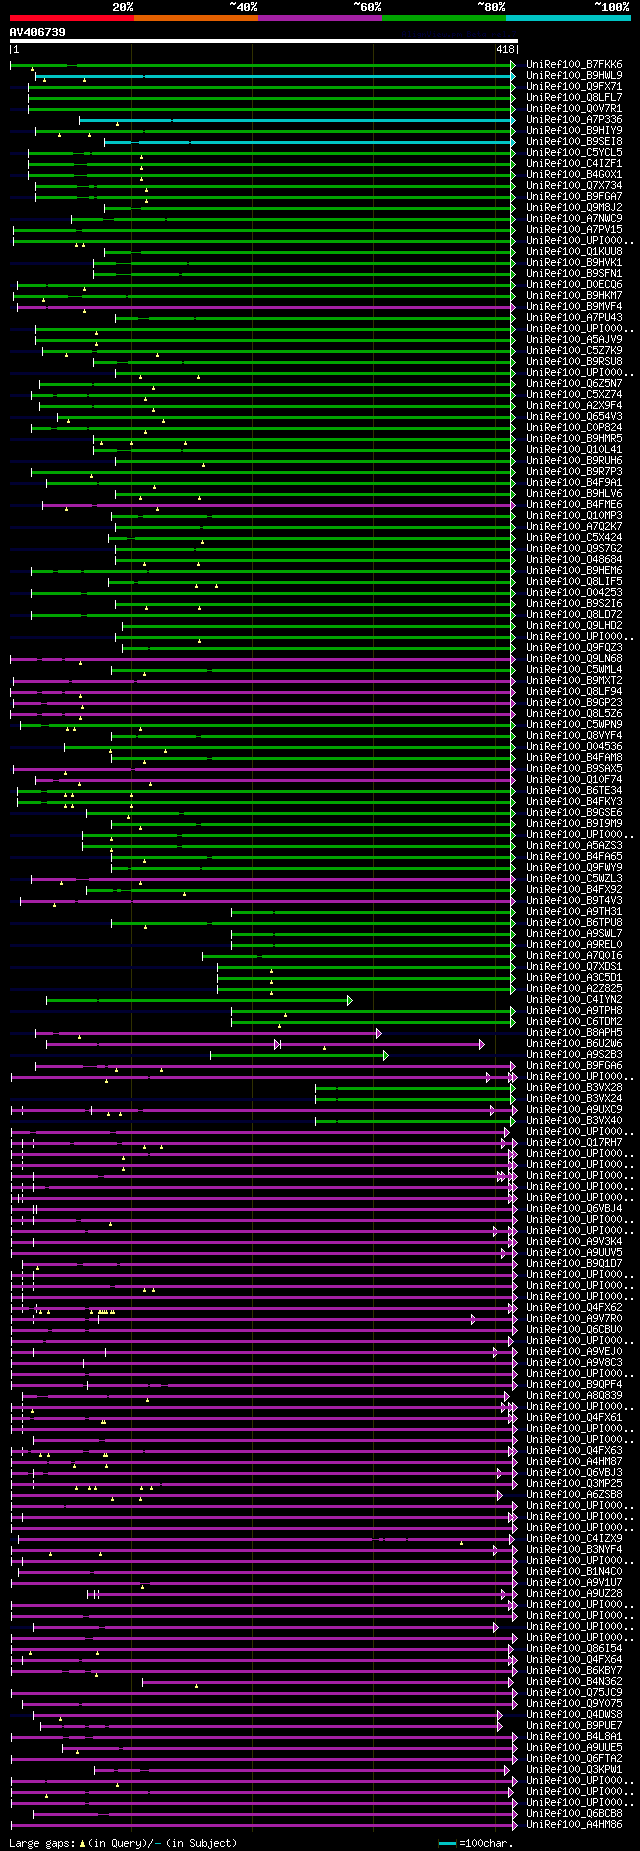Click the short green alignment bar of UniRef100_A9S2B3
This screenshot has width=640, height=1851.
click(x=298, y=1054)
